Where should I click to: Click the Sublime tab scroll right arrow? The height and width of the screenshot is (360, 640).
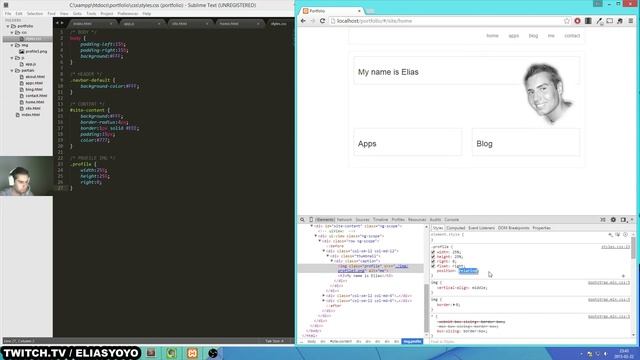tap(62, 23)
